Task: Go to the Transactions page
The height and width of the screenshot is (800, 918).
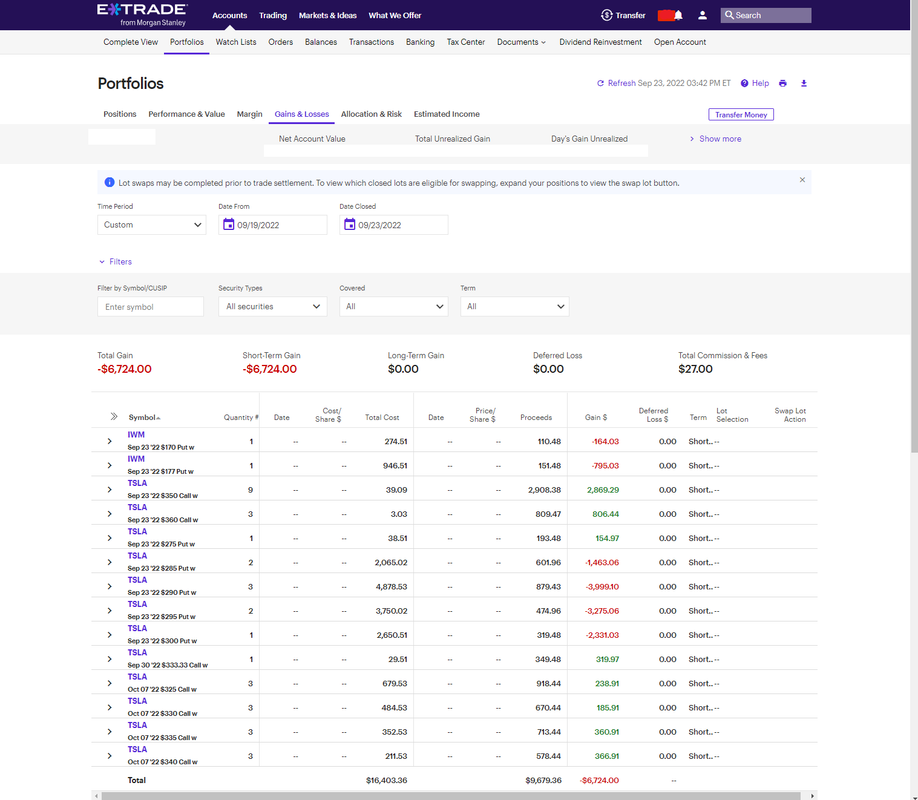Action: tap(371, 42)
